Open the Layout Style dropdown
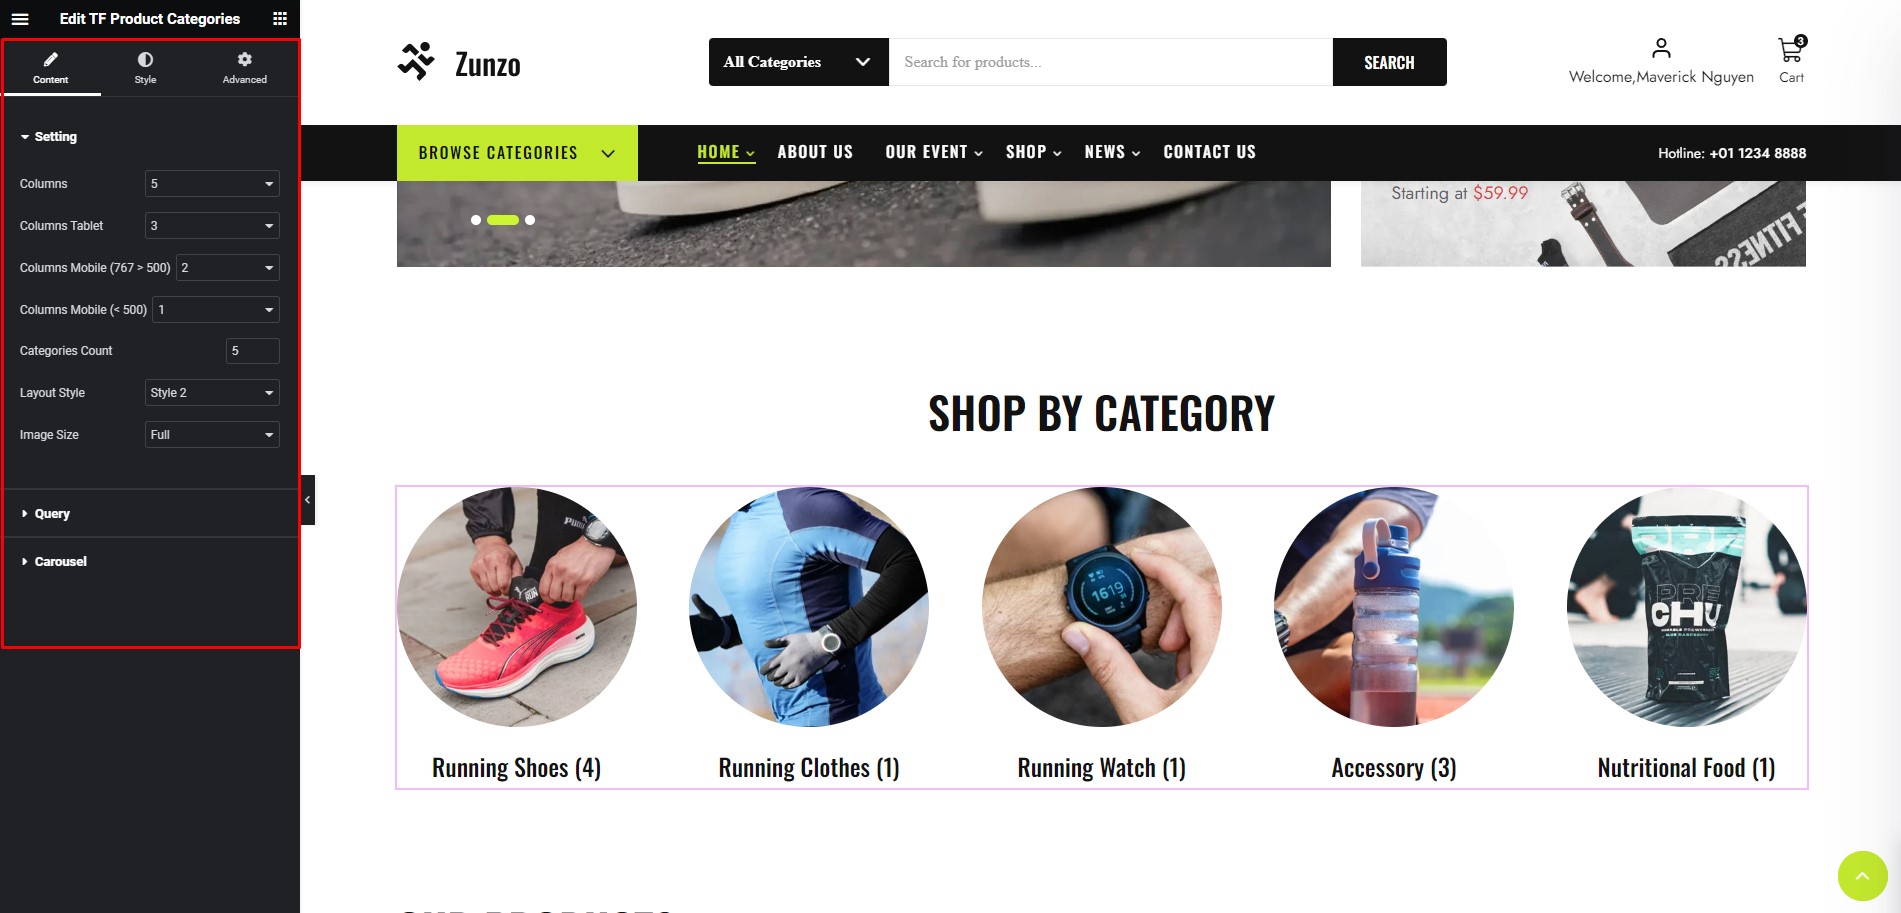Screen dimensions: 1901x913 pyautogui.click(x=212, y=393)
